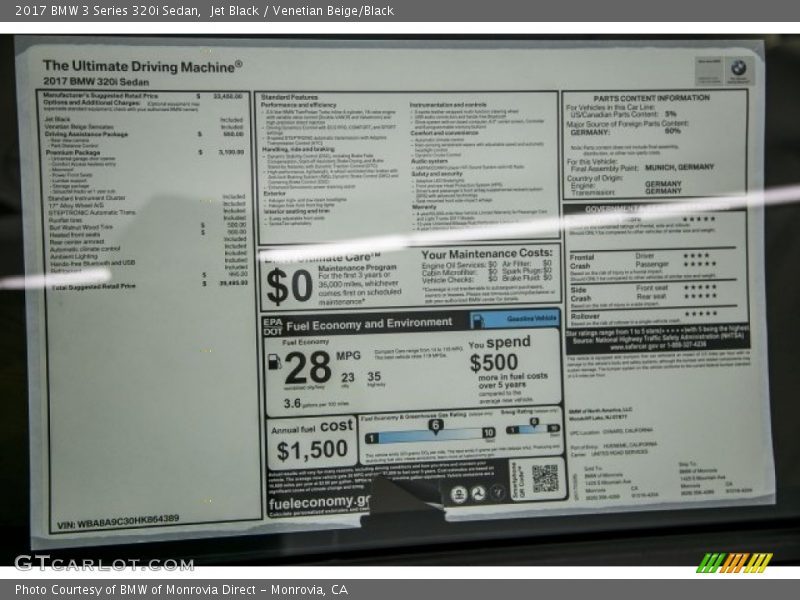Click 'Side Crash' rating label

[x=581, y=294]
